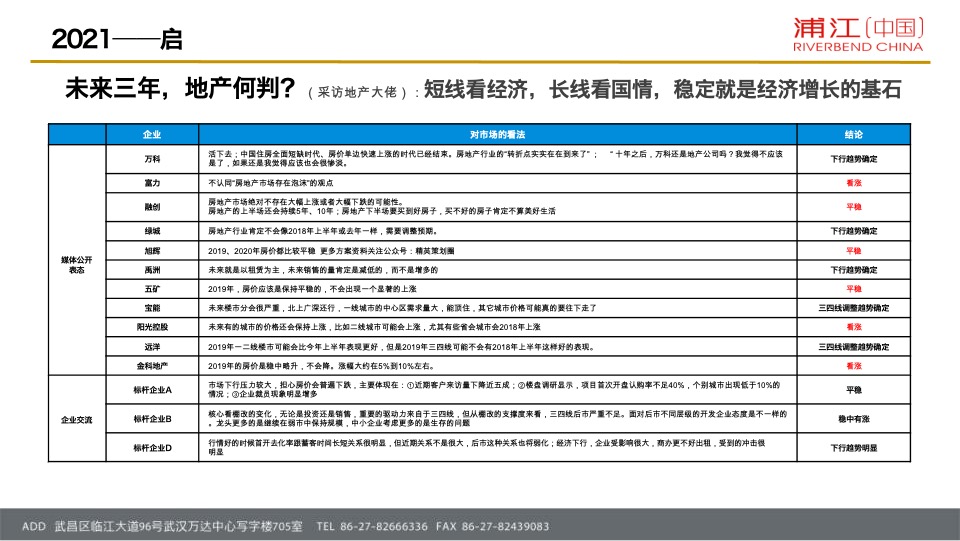Screen dimensions: 960x541
Task: Select 绿城's view mentioning 需要调整预期
Action: 323,231
